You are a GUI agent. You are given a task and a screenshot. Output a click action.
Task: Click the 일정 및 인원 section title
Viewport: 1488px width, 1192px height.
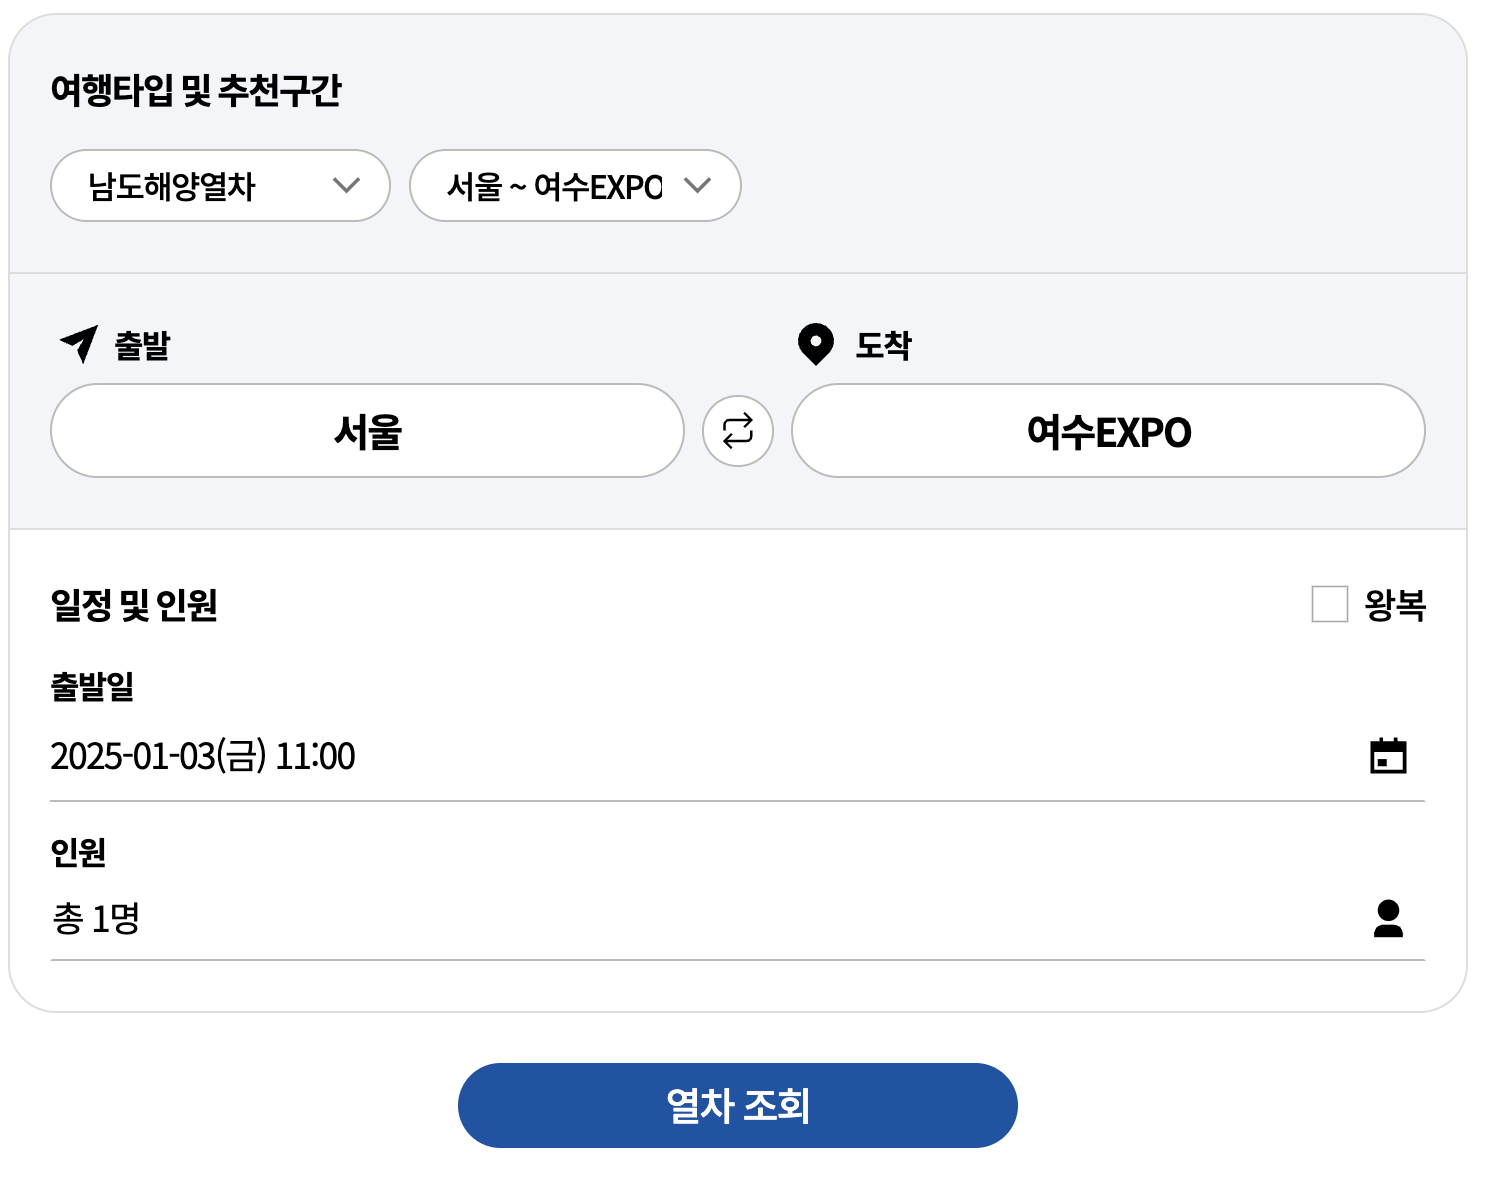click(x=137, y=605)
